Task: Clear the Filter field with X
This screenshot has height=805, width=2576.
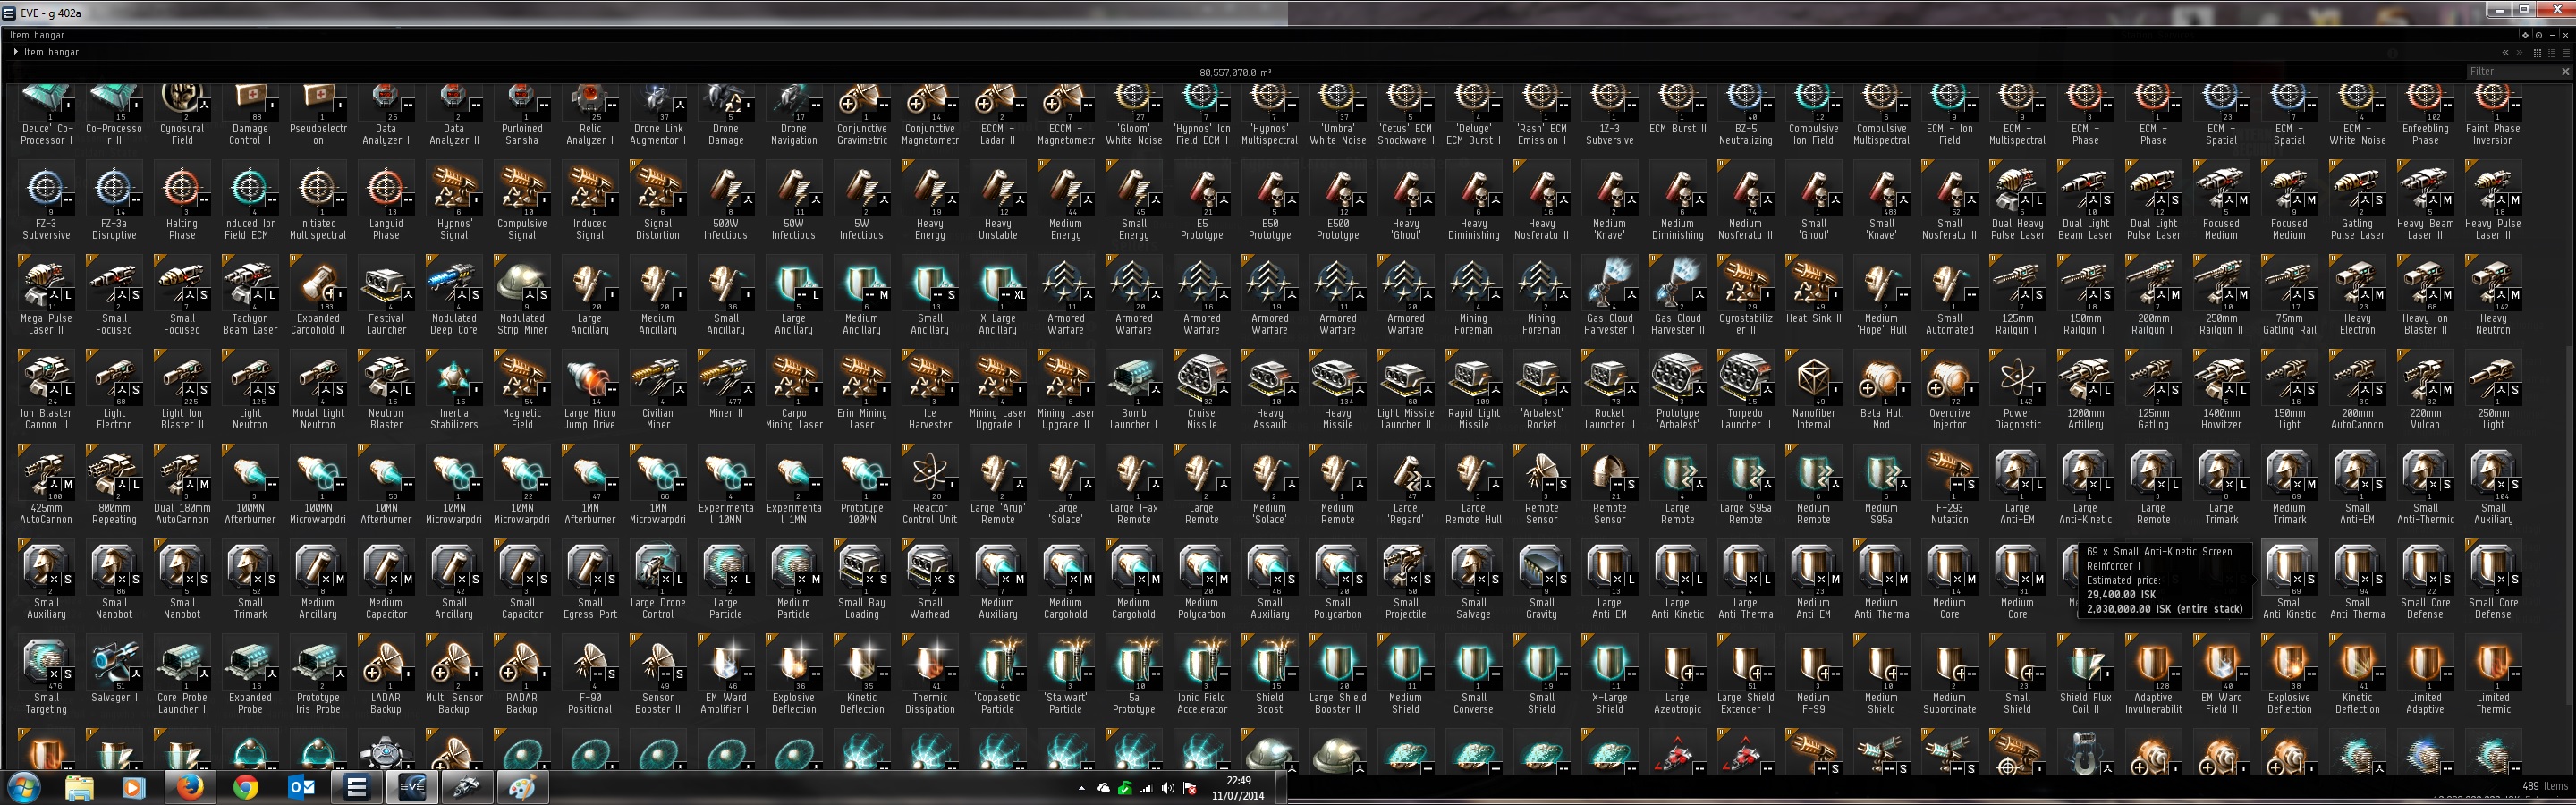Action: pyautogui.click(x=2565, y=72)
